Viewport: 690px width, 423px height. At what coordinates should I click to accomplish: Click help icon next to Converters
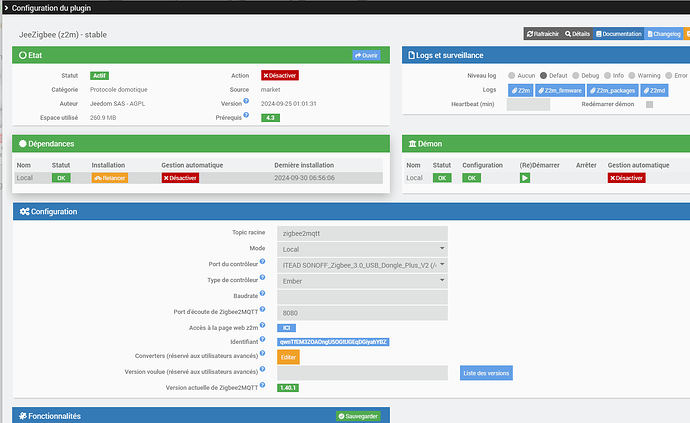pos(262,353)
